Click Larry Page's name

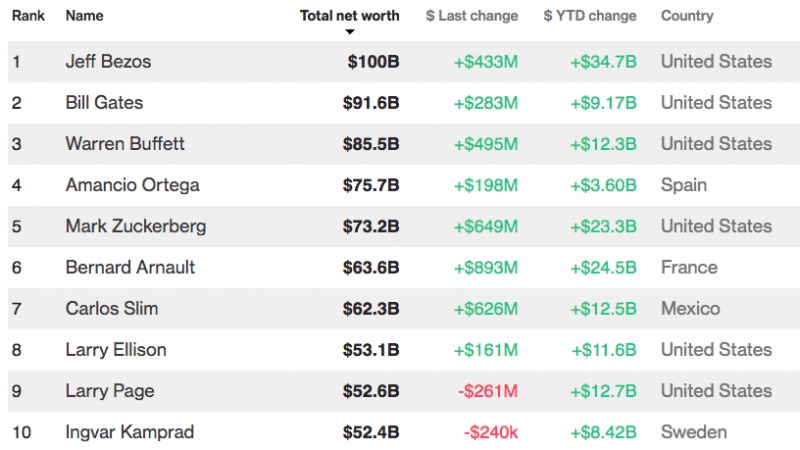click(x=110, y=391)
